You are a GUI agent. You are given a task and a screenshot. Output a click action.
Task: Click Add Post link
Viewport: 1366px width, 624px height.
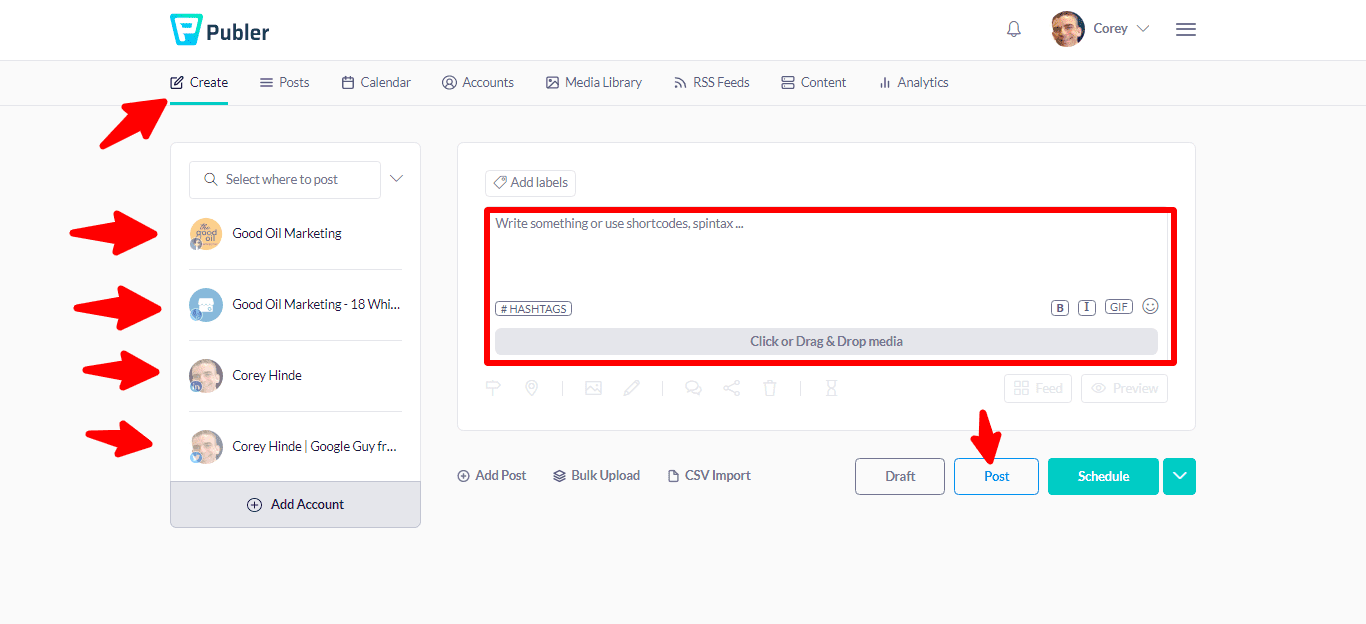tap(492, 476)
